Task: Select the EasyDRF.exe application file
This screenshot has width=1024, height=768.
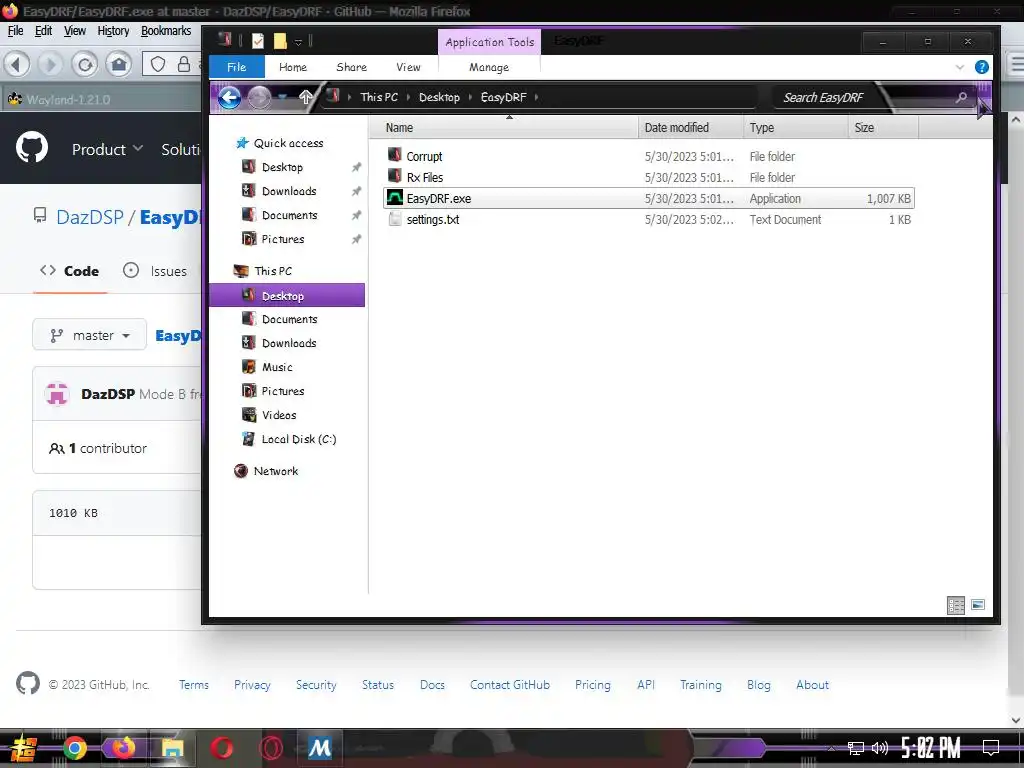Action: click(648, 198)
